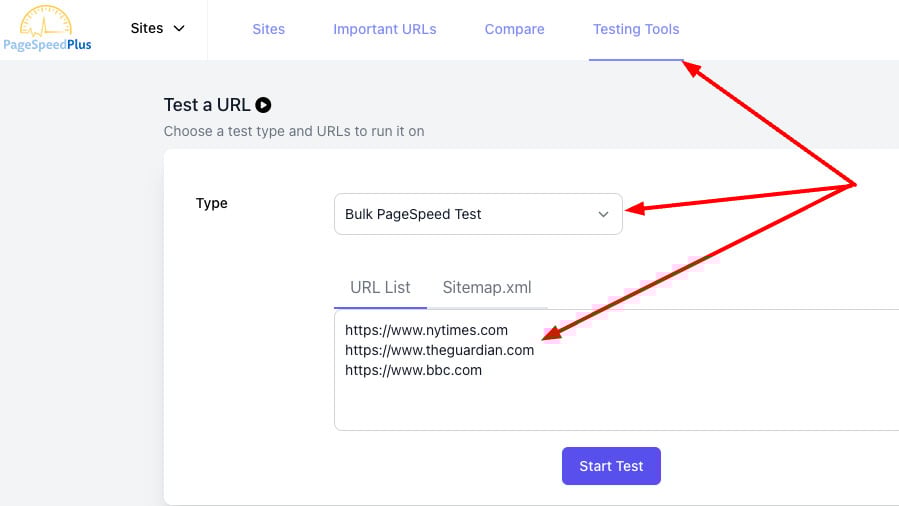The image size is (899, 506).
Task: Open the Important URLs tab
Action: [384, 29]
